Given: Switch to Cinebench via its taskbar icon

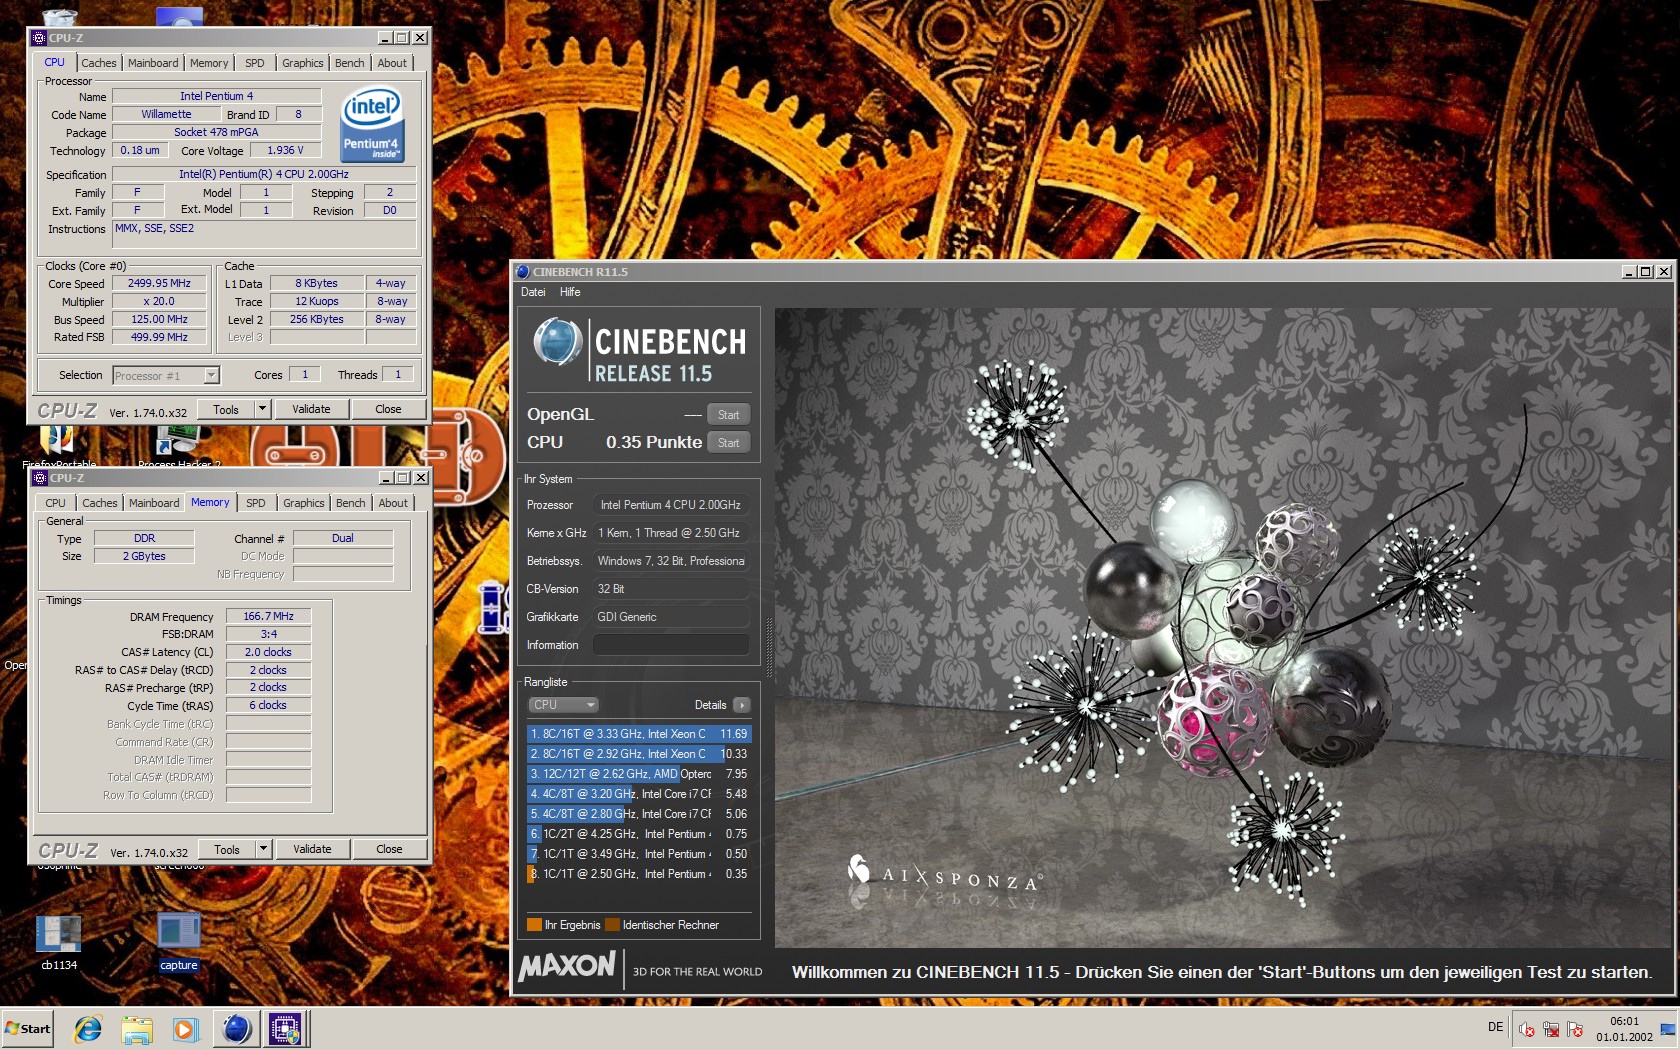Looking at the screenshot, I should (x=237, y=1028).
